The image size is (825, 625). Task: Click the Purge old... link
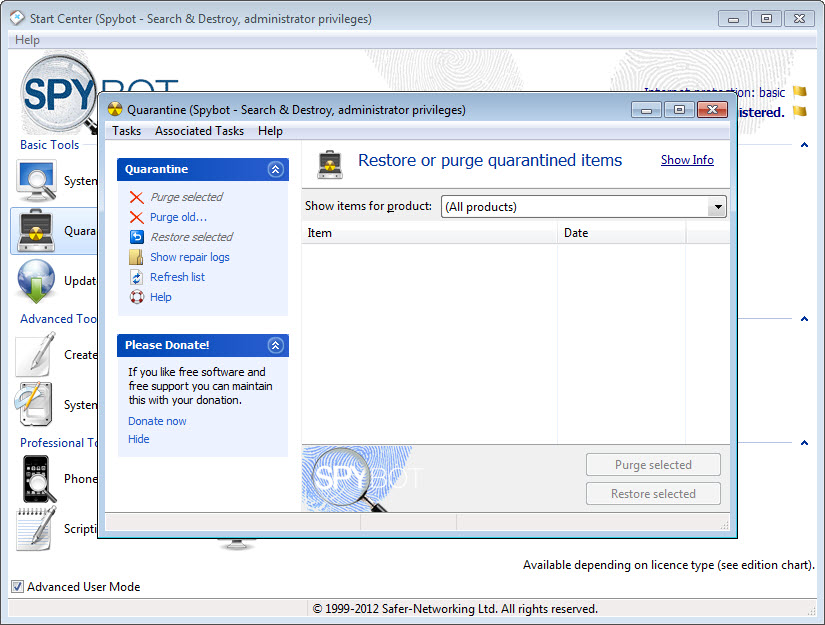pyautogui.click(x=178, y=217)
